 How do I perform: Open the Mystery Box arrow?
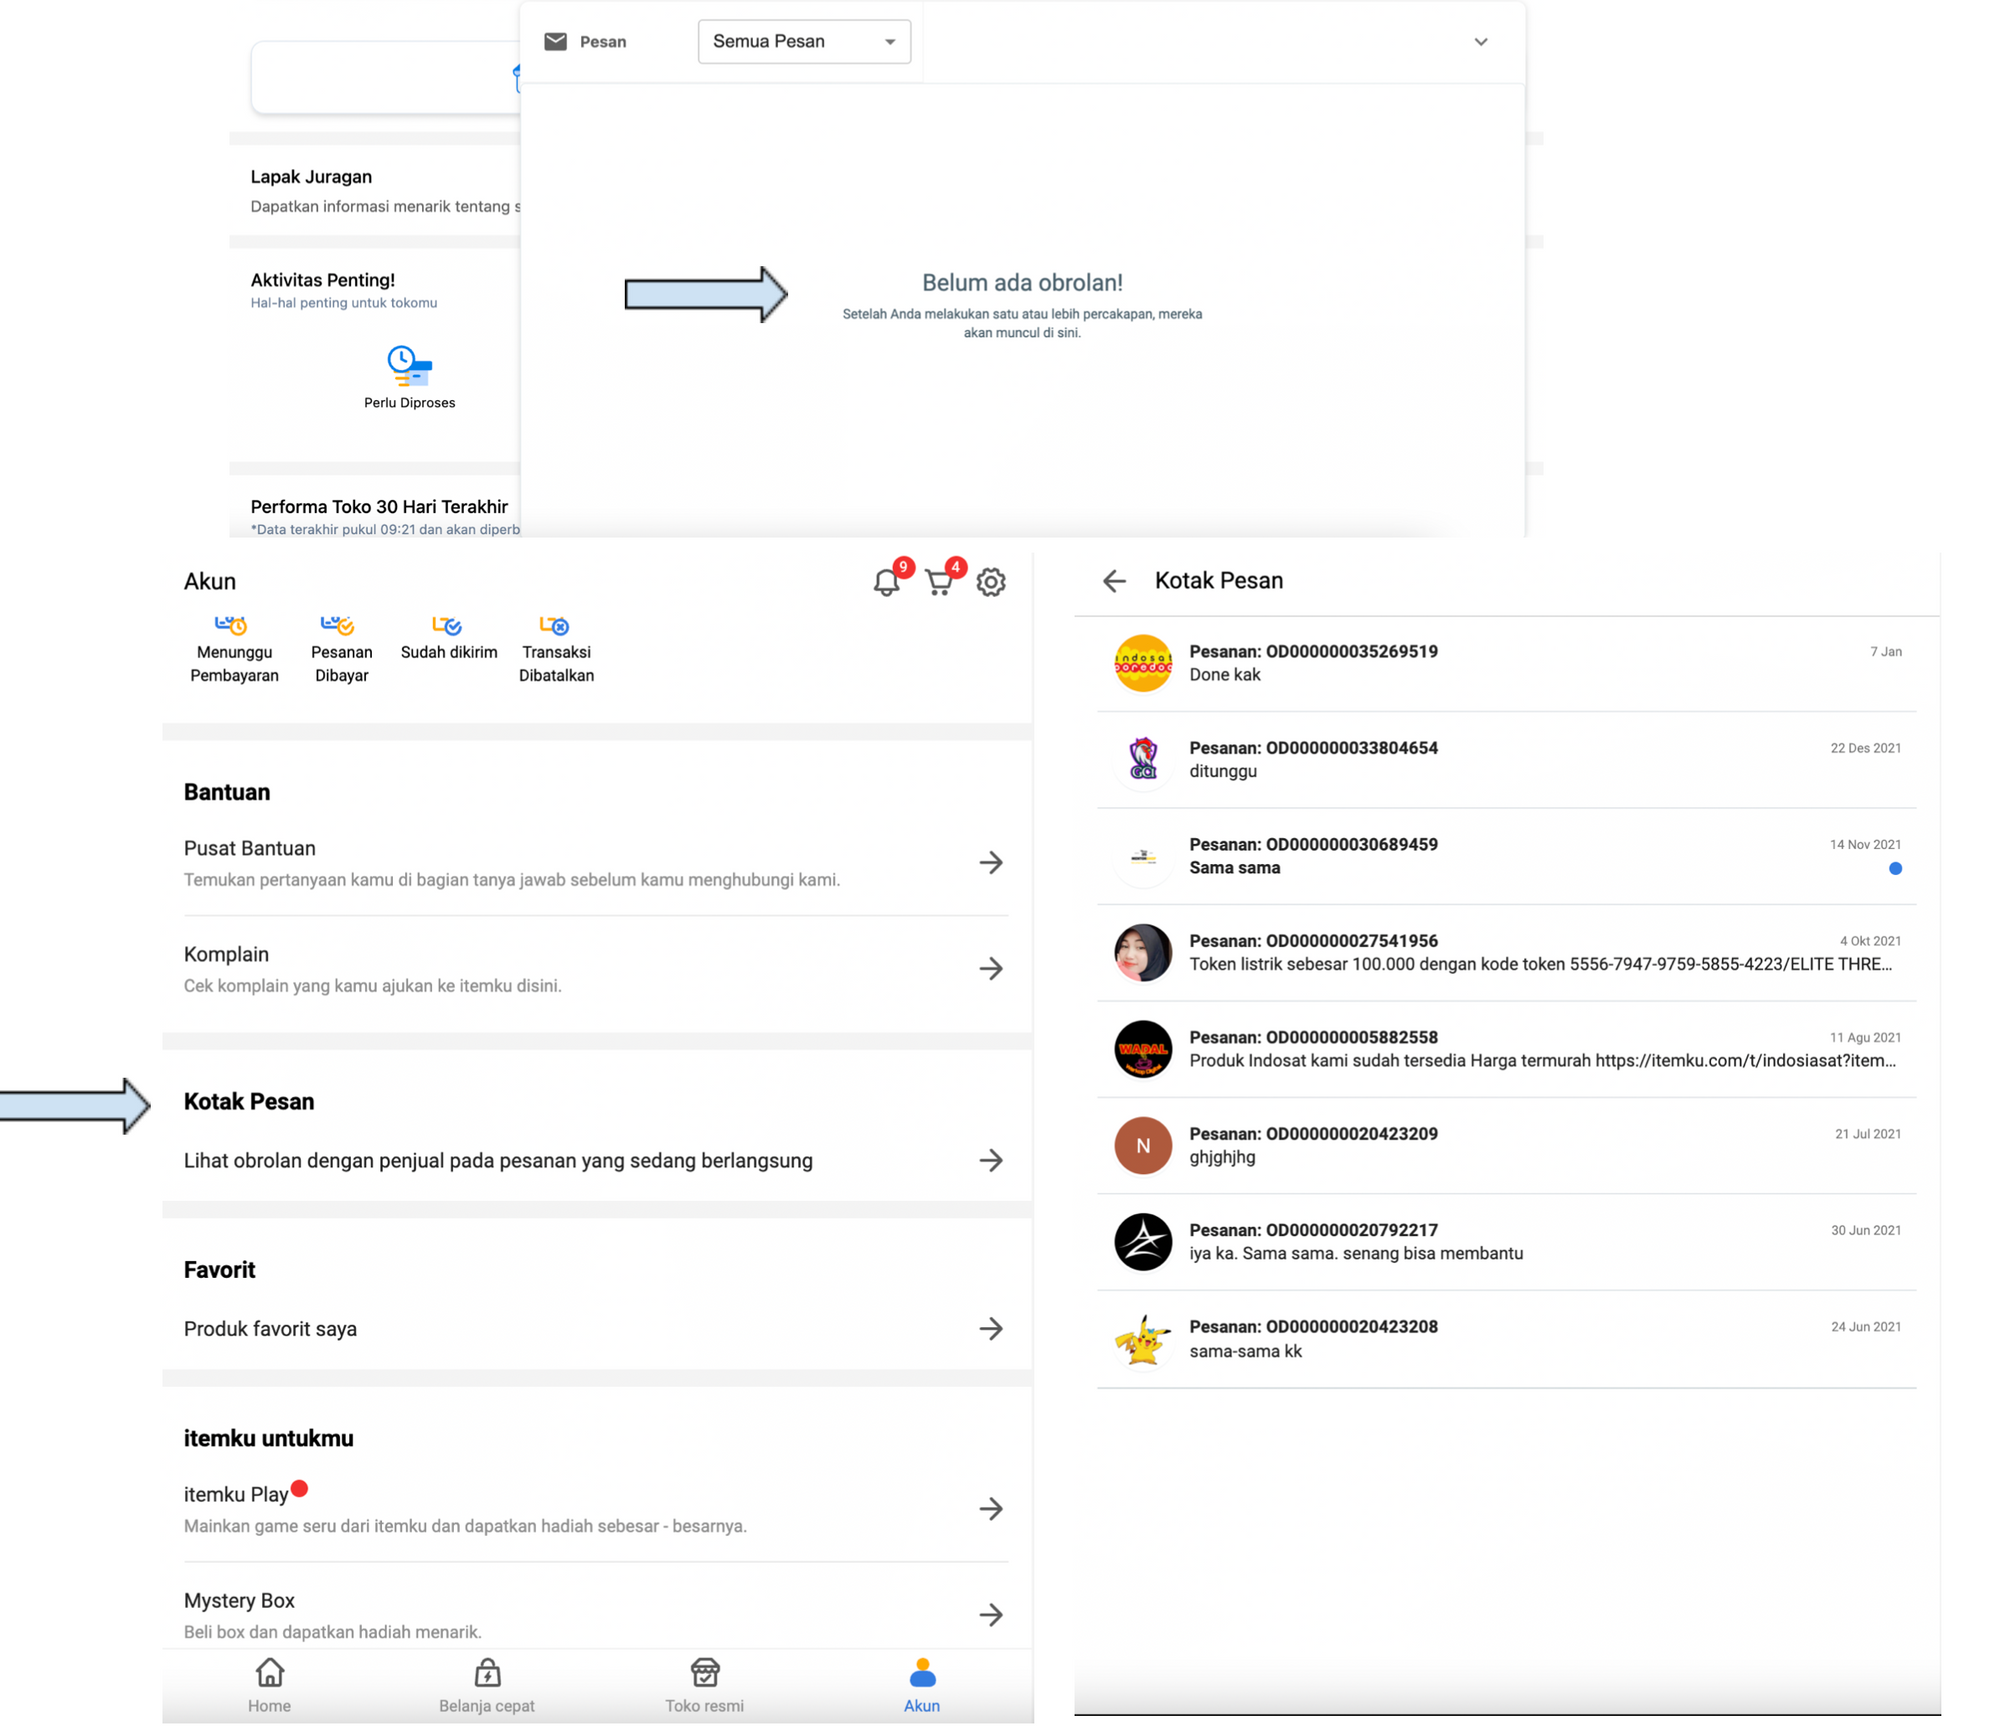point(990,1615)
